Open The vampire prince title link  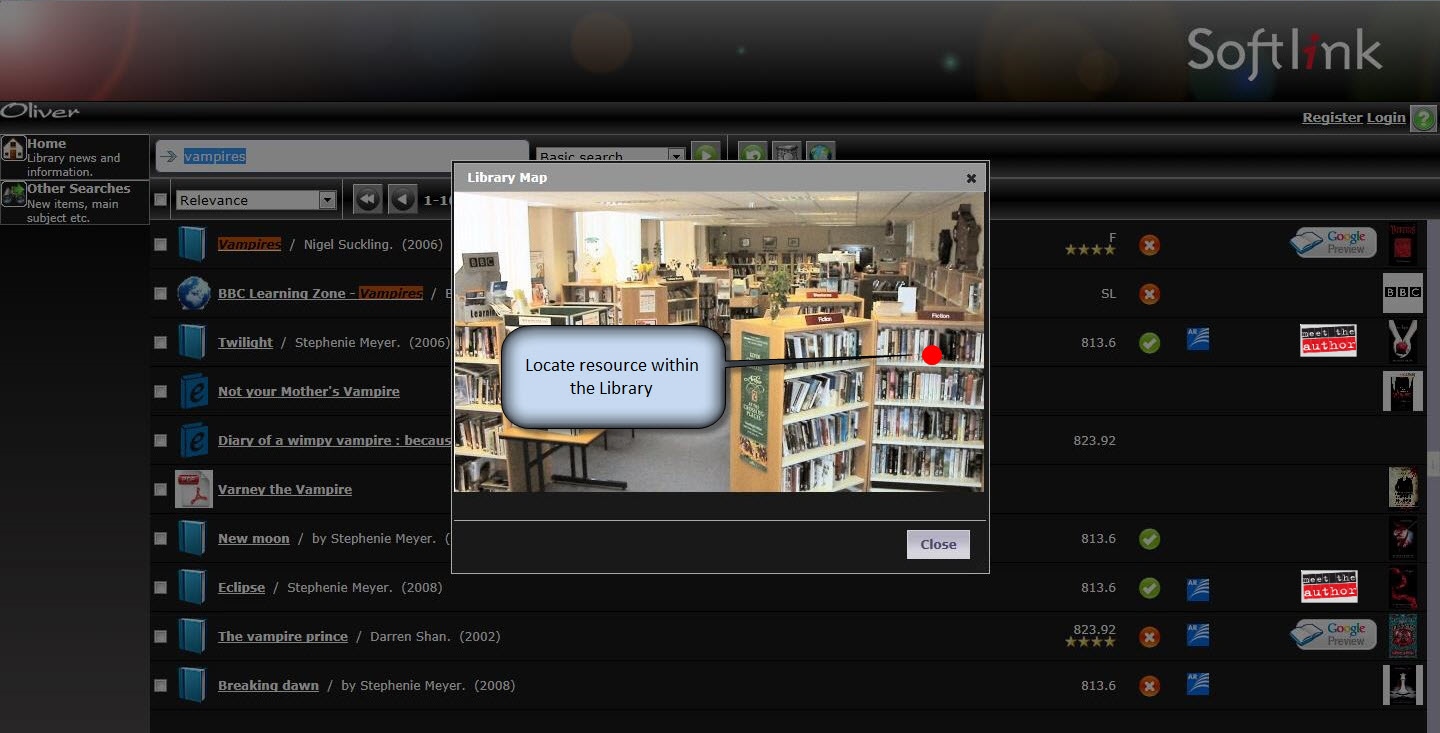tap(283, 636)
